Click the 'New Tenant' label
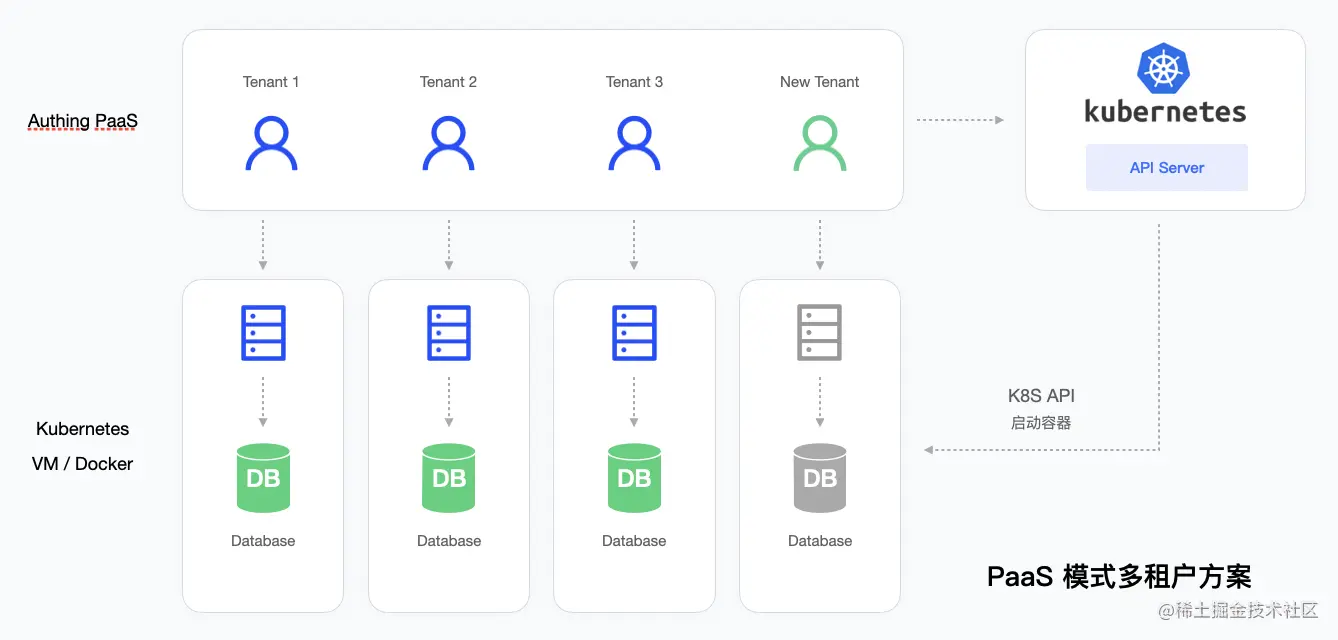Screen dimensions: 1338x640 pos(820,82)
